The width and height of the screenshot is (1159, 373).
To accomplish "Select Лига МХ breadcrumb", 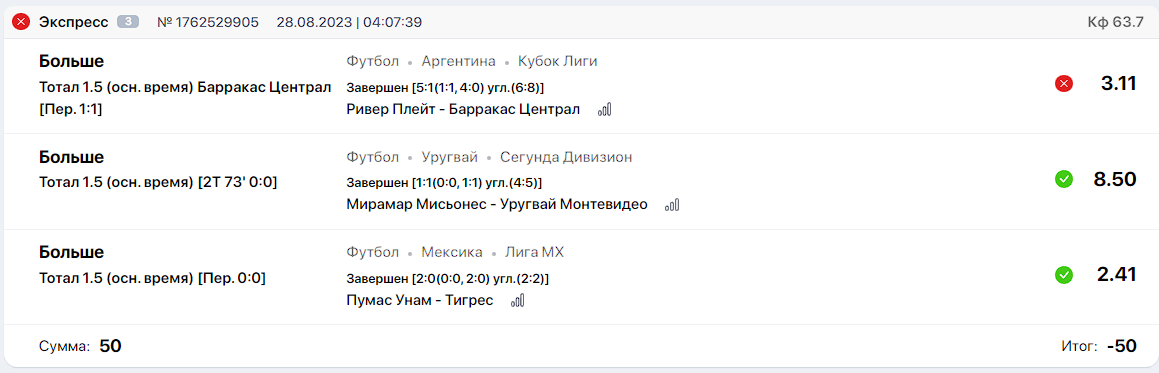I will (534, 253).
